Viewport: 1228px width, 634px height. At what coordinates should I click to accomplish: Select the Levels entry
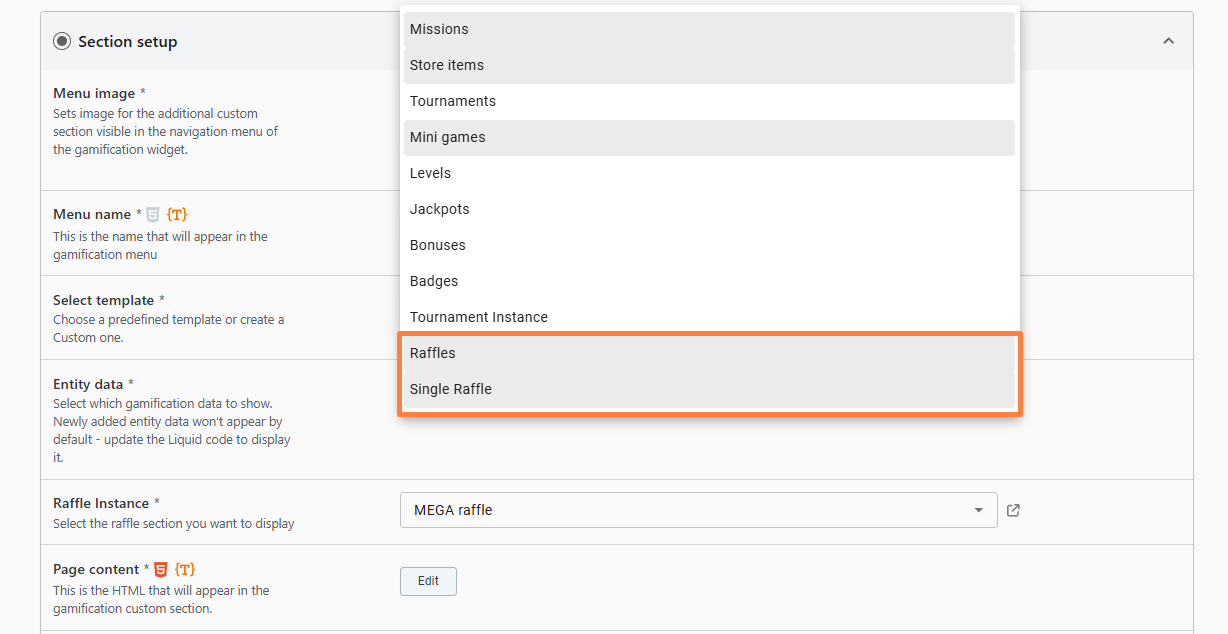pyautogui.click(x=709, y=173)
